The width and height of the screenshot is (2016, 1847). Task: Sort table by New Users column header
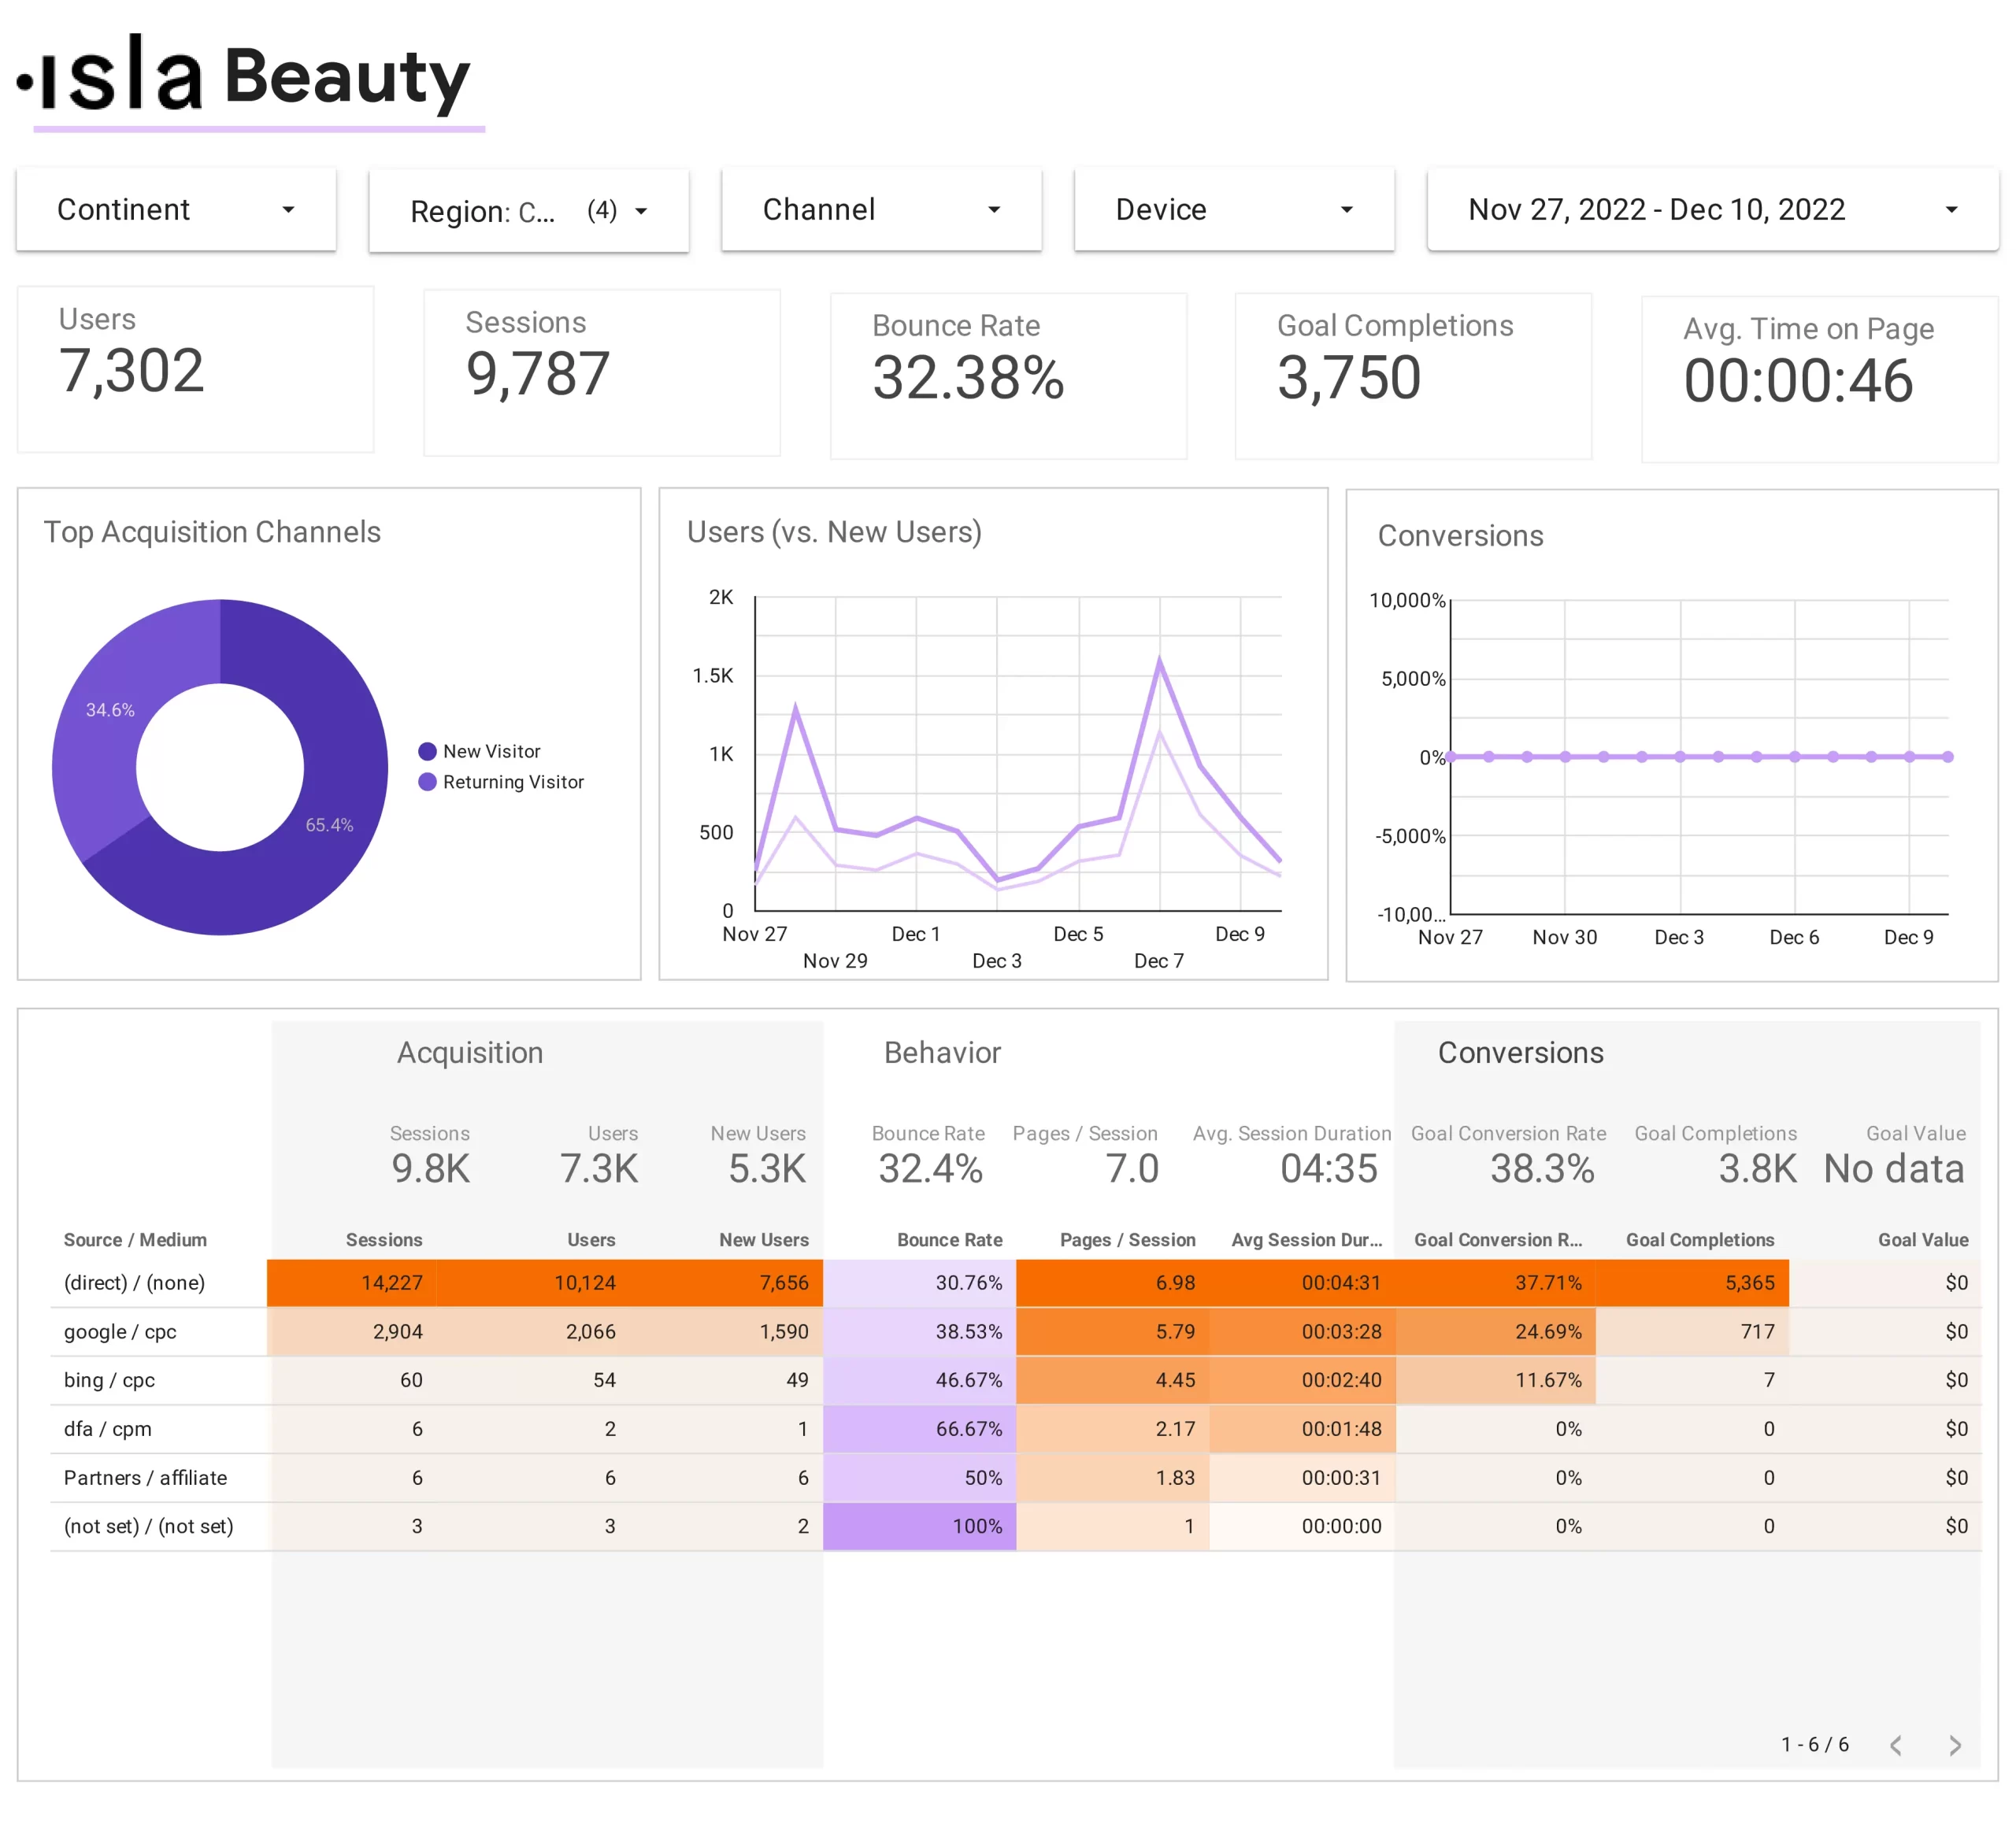click(764, 1239)
